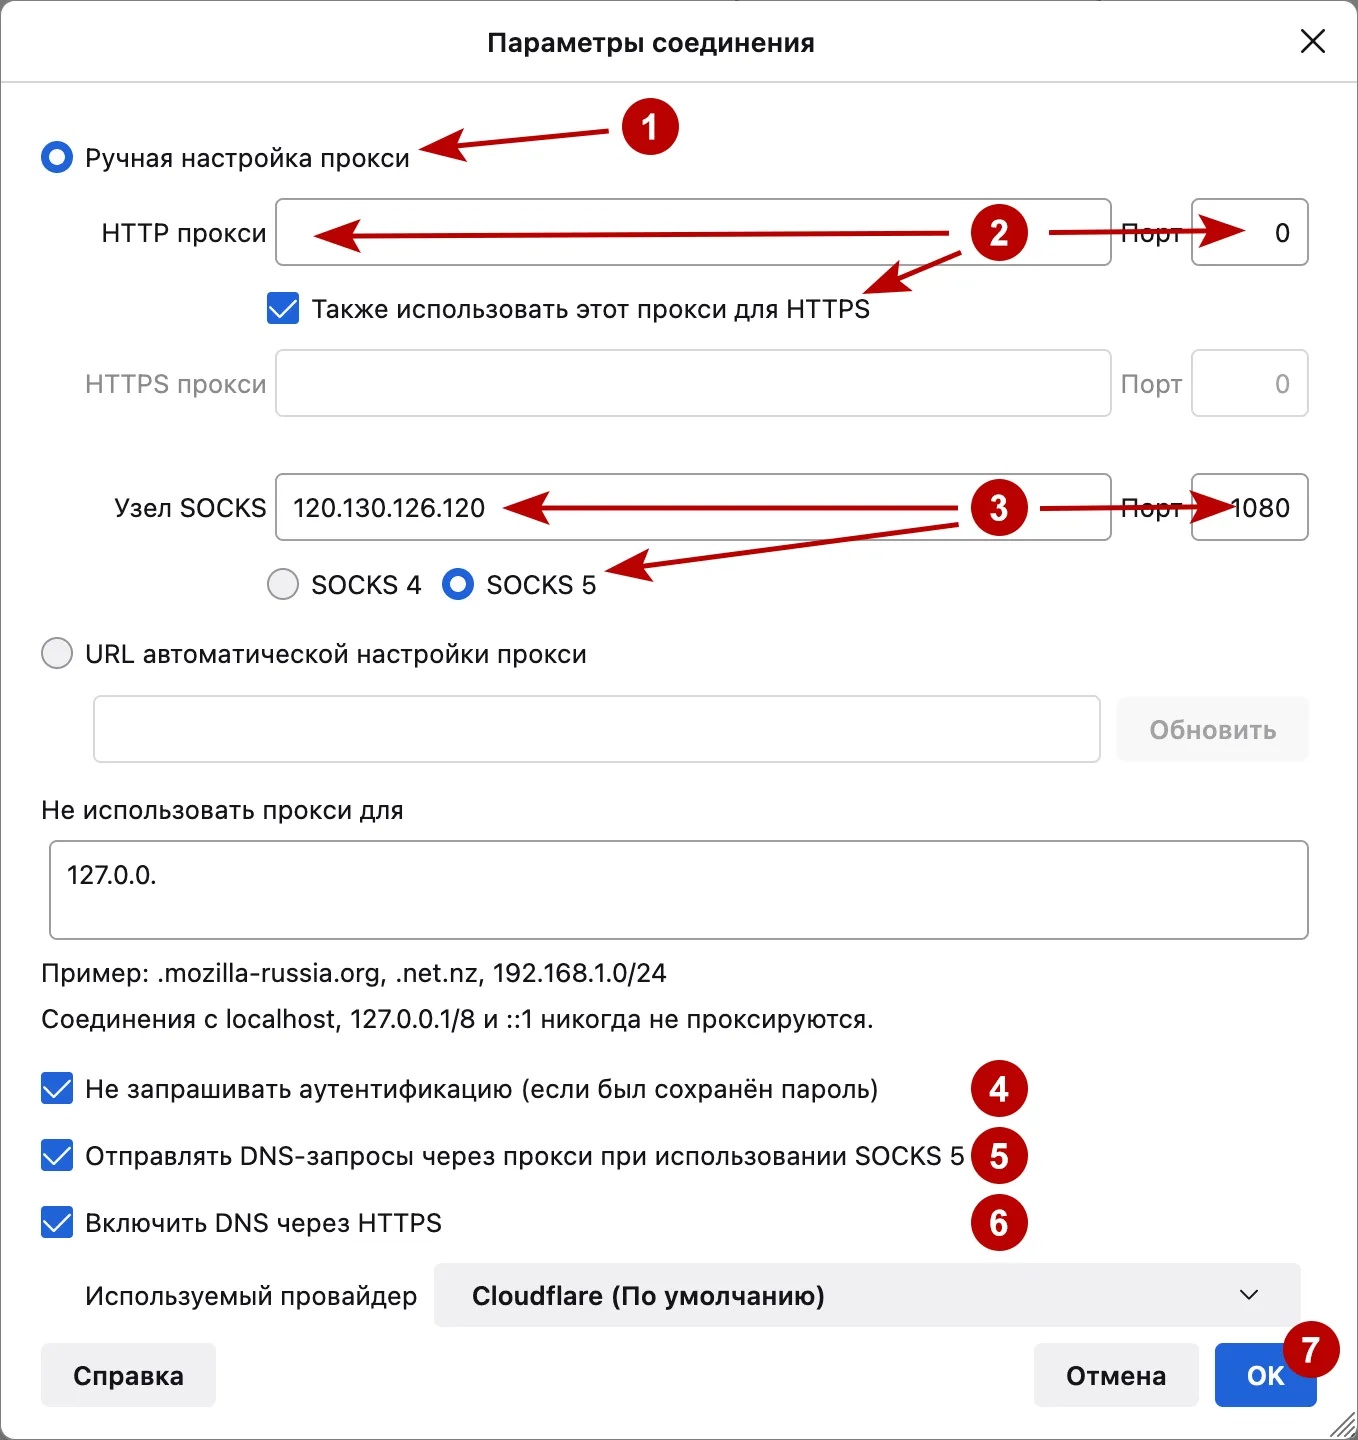The height and width of the screenshot is (1440, 1358).
Task: Click the Отмена button
Action: [1116, 1375]
